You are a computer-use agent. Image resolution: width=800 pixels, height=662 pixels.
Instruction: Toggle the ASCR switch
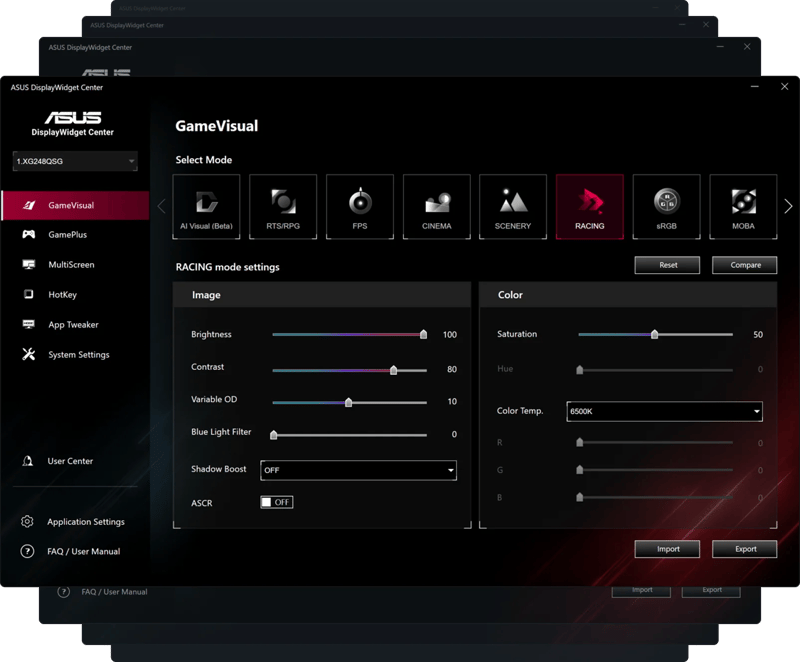(x=276, y=502)
